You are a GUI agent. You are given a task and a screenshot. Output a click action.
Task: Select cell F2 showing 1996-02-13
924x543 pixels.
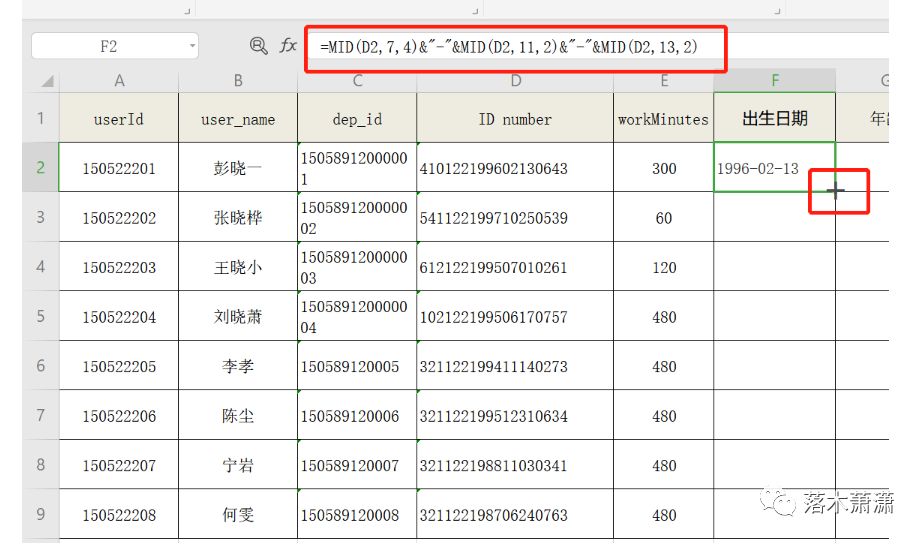(774, 167)
